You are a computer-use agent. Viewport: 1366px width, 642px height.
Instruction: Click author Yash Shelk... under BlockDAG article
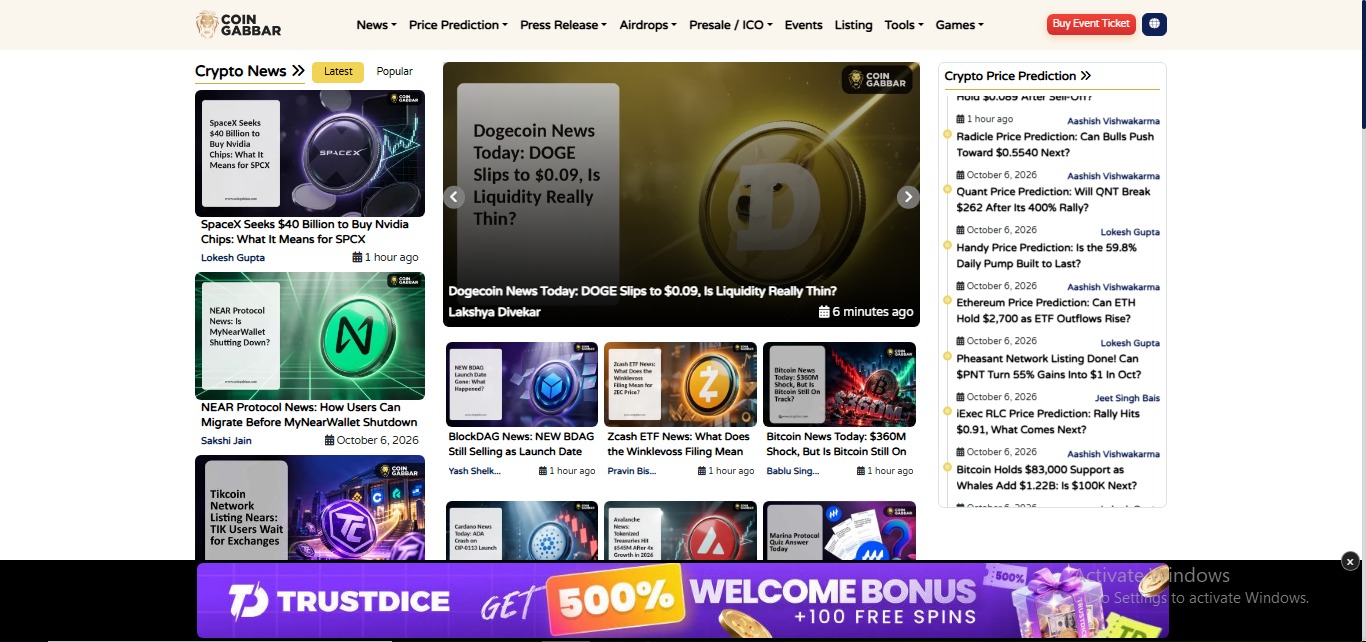[x=474, y=471]
